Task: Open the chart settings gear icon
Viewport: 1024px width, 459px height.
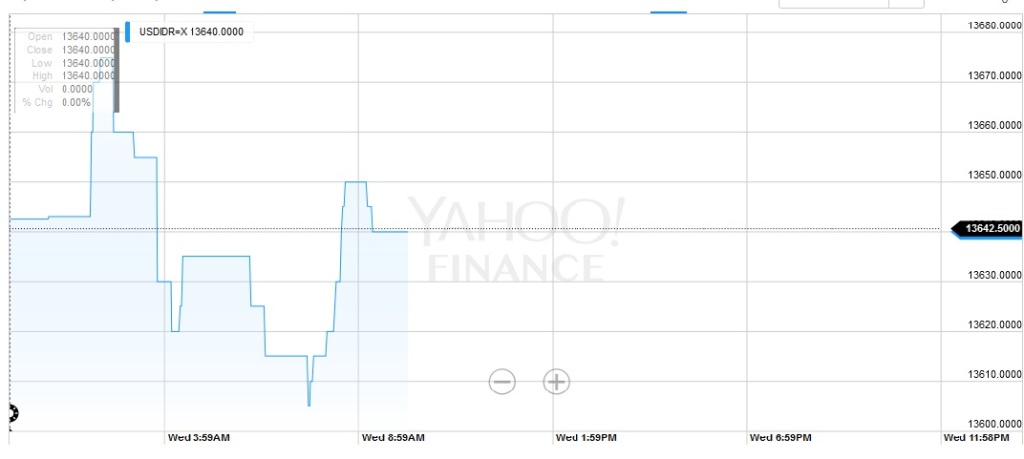Action: point(12,413)
